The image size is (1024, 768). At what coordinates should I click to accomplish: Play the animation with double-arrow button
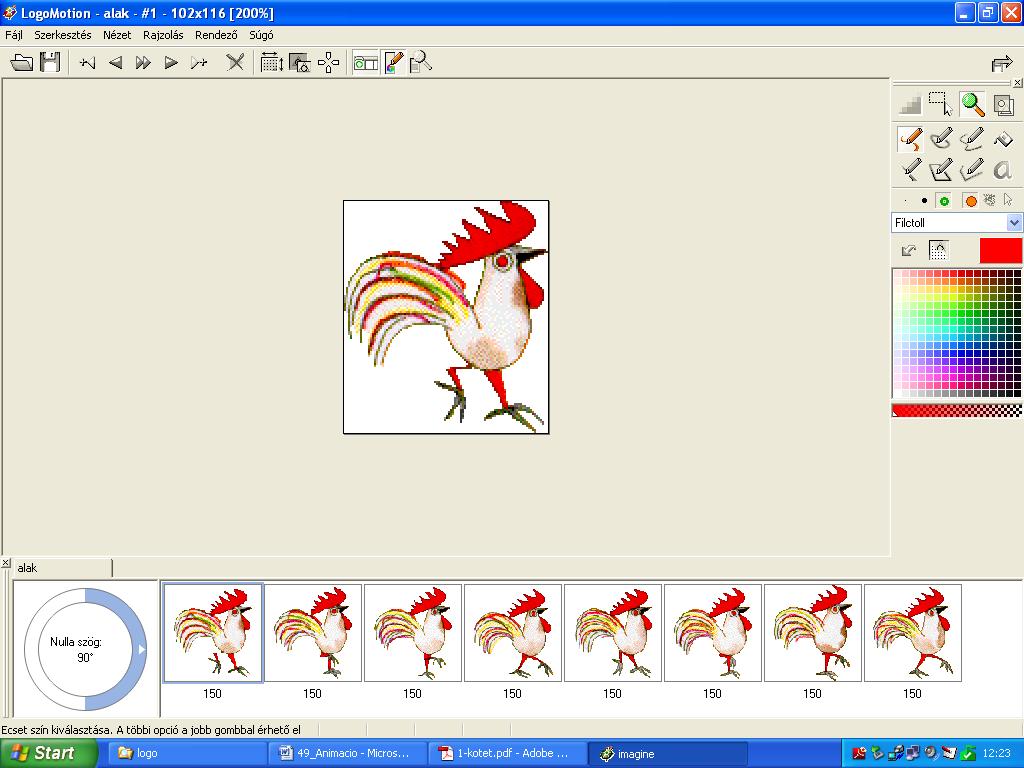(143, 63)
